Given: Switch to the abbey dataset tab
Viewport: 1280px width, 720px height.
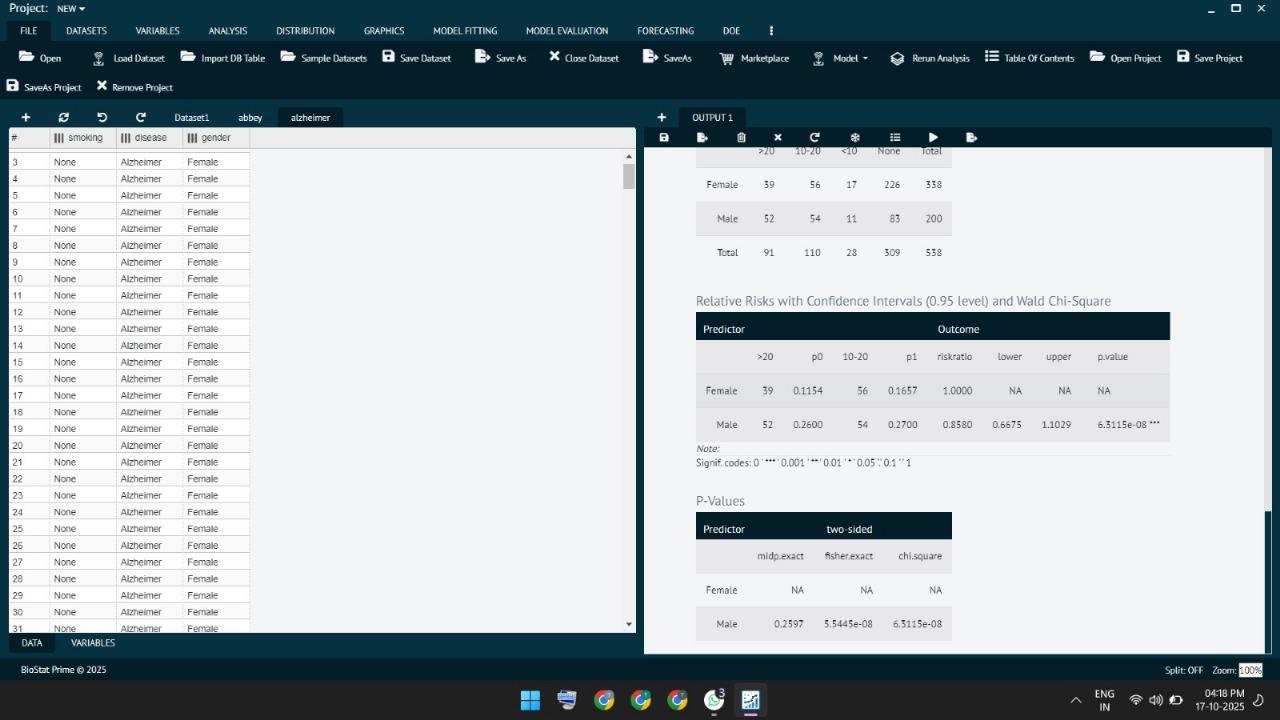Looking at the screenshot, I should 250,118.
